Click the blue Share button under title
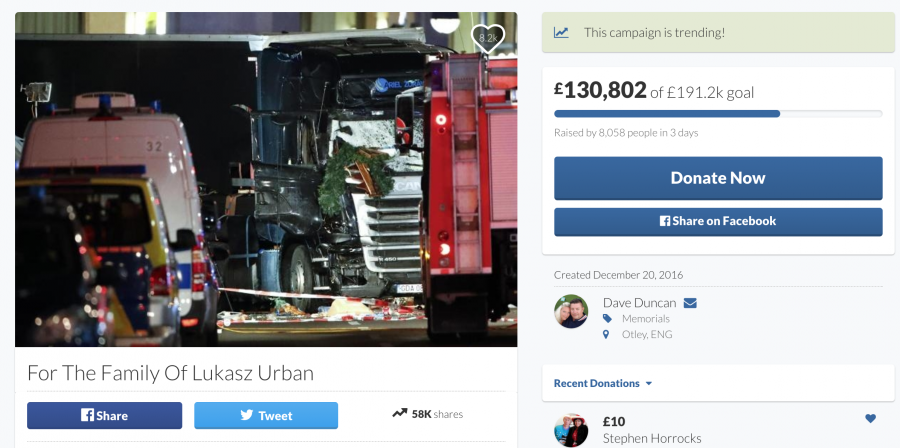900x448 pixels. (x=104, y=415)
